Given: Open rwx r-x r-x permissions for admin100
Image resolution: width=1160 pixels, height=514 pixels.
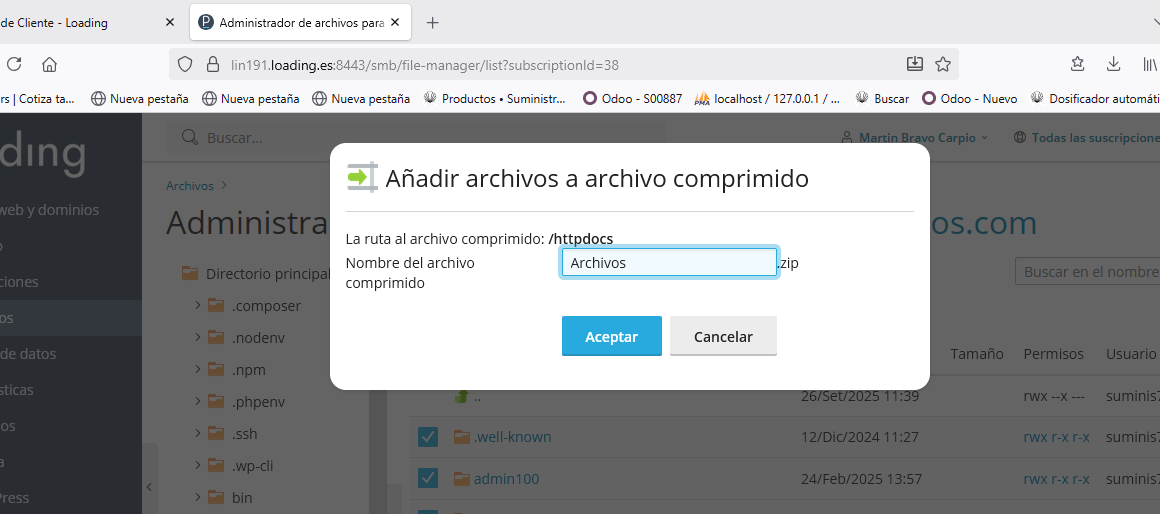Looking at the screenshot, I should pos(1056,479).
